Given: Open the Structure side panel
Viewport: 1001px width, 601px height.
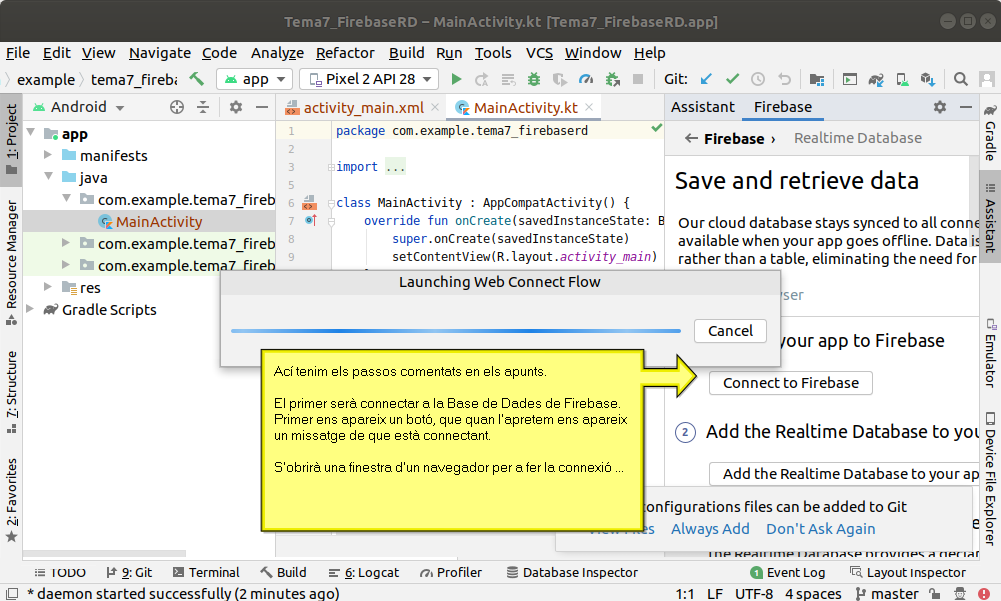Looking at the screenshot, I should click(x=11, y=392).
